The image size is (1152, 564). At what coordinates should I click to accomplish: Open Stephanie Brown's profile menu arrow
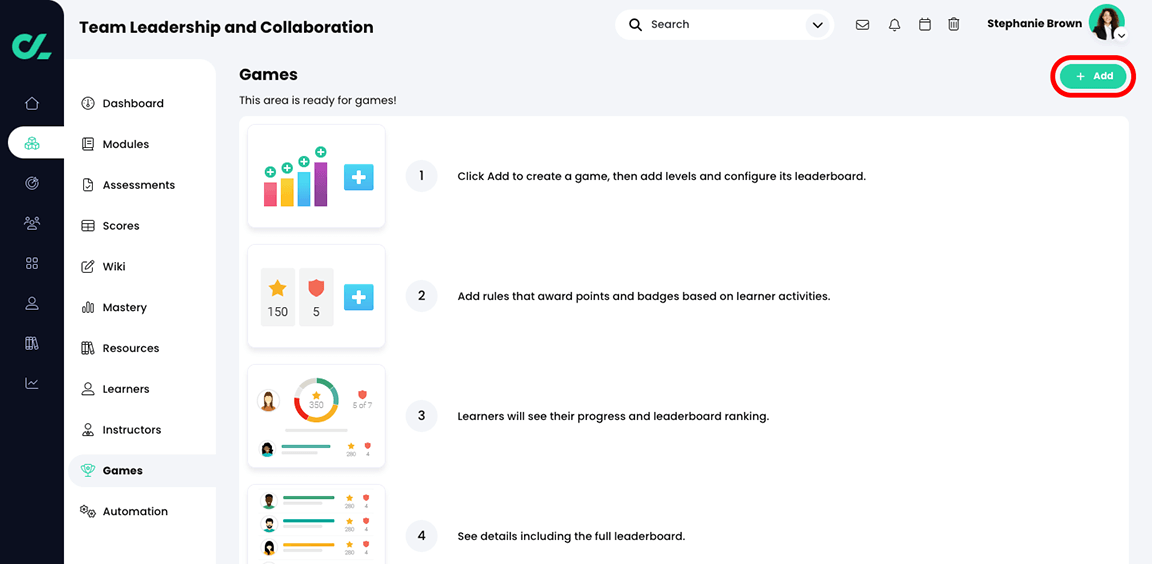tap(1122, 36)
